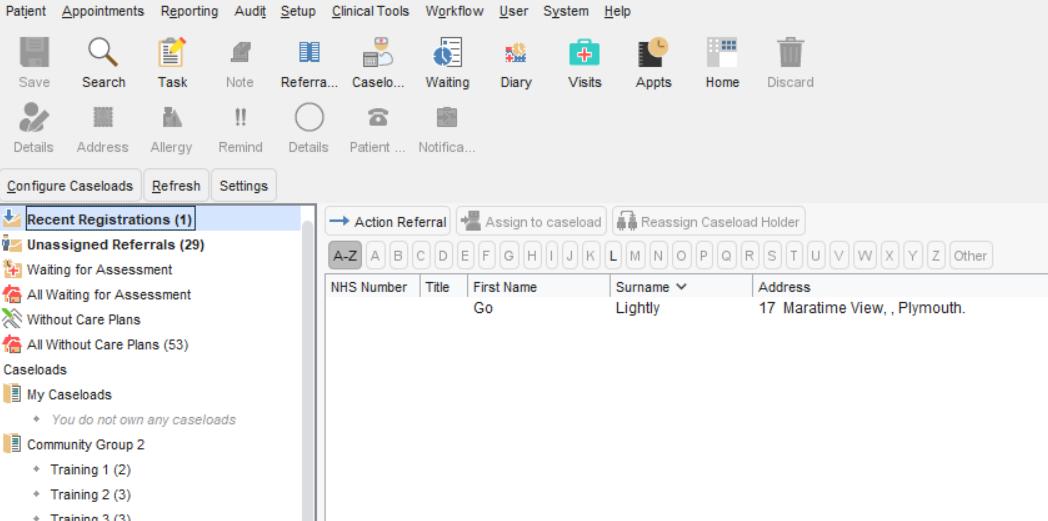Open the System menu
This screenshot has width=1048, height=521.
click(566, 11)
